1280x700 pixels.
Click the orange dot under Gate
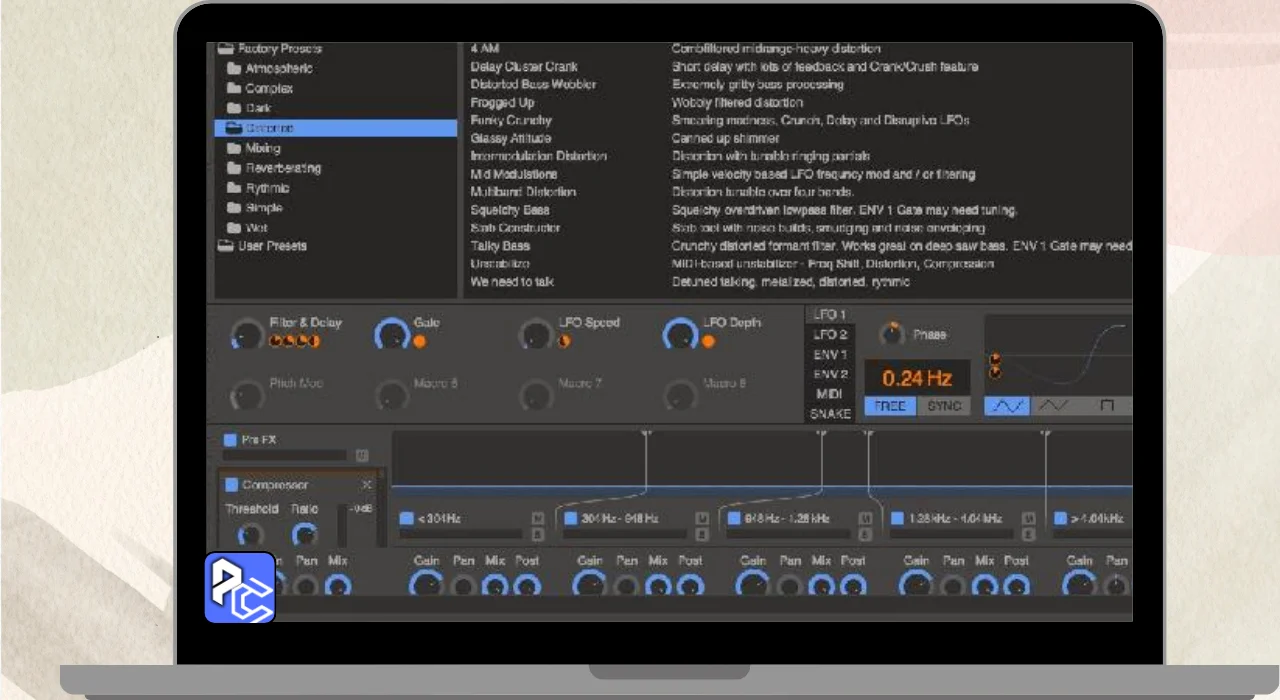(x=419, y=341)
